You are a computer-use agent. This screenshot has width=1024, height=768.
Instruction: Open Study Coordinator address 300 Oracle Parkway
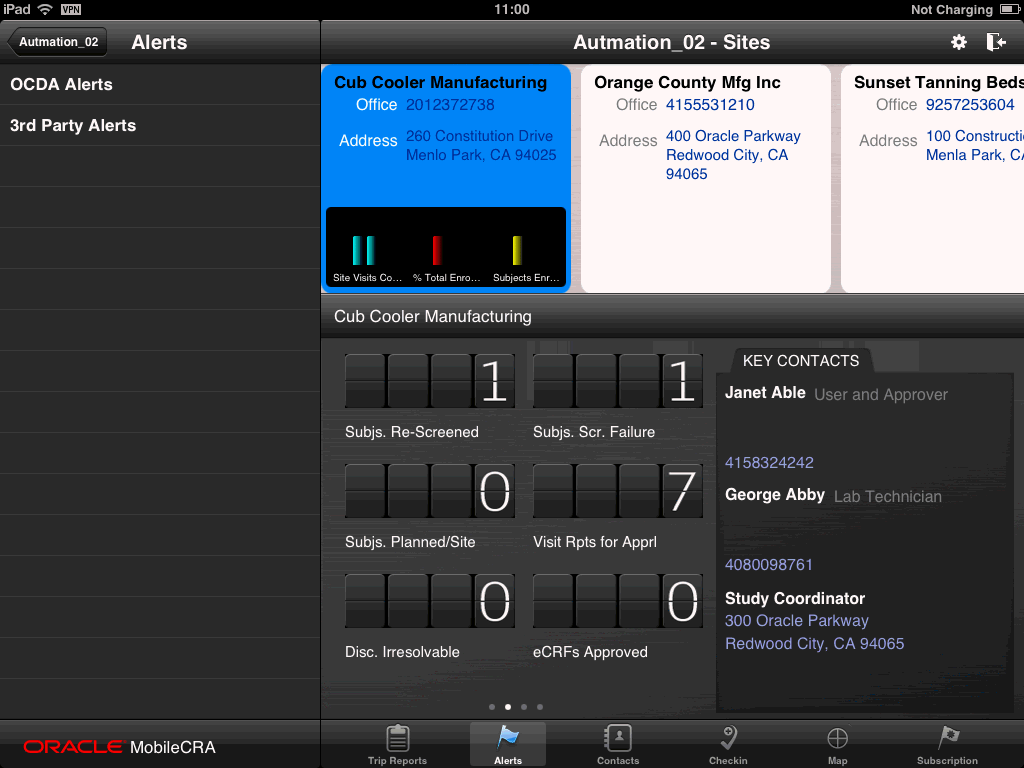click(814, 632)
